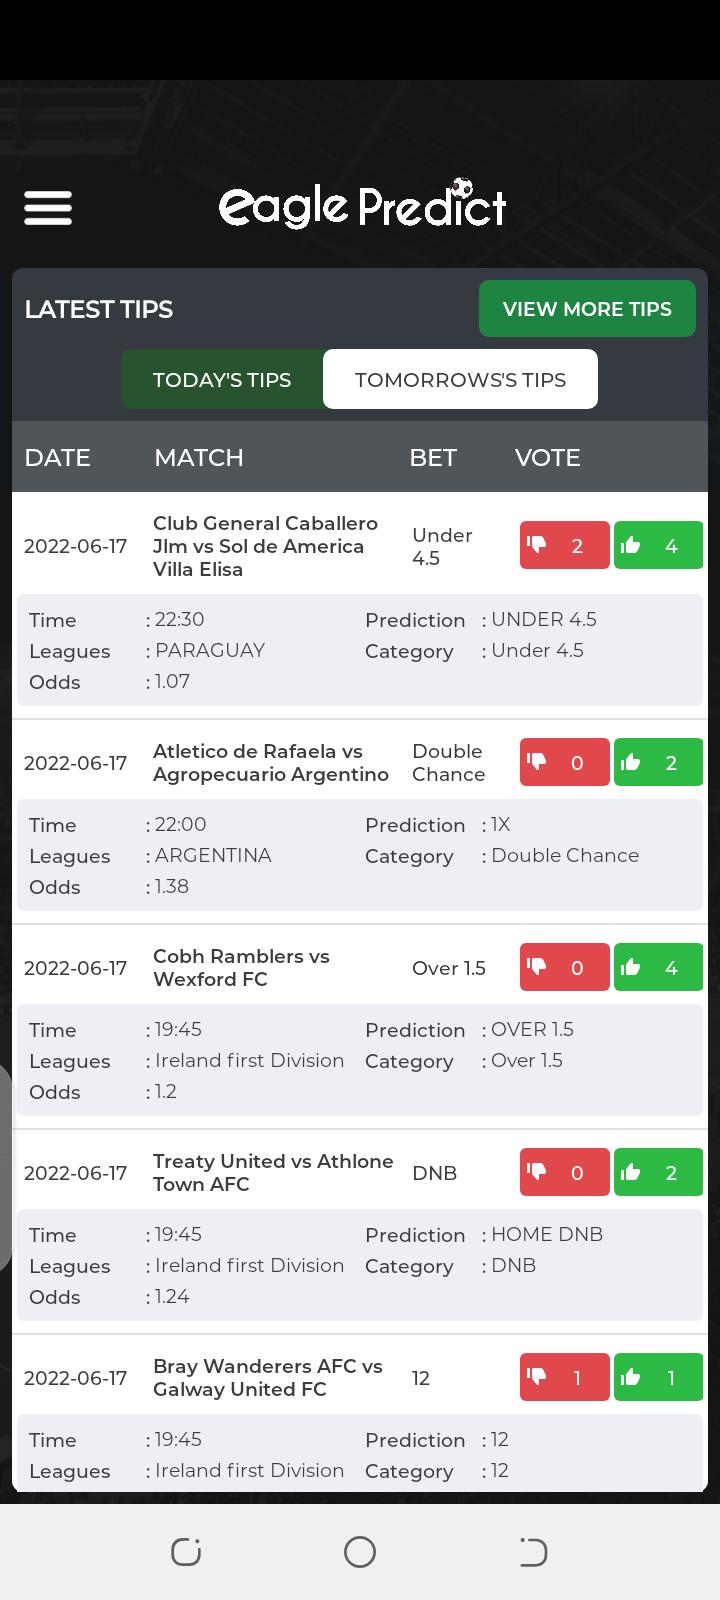Tap the Android home button

(360, 1552)
